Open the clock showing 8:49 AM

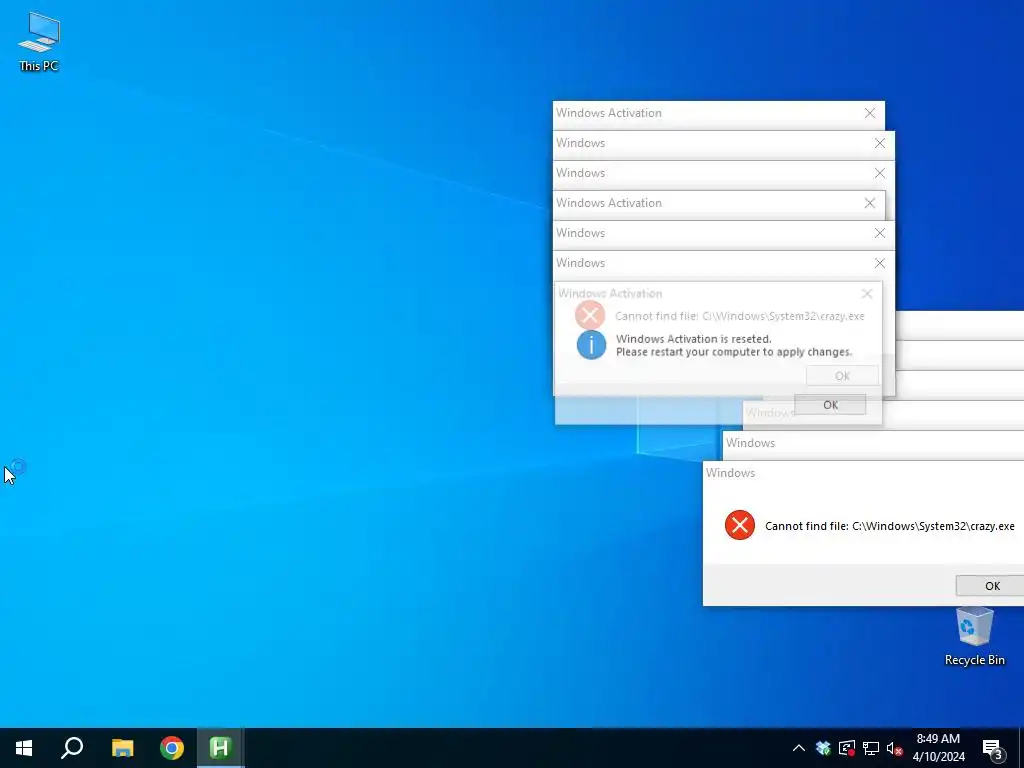click(938, 748)
